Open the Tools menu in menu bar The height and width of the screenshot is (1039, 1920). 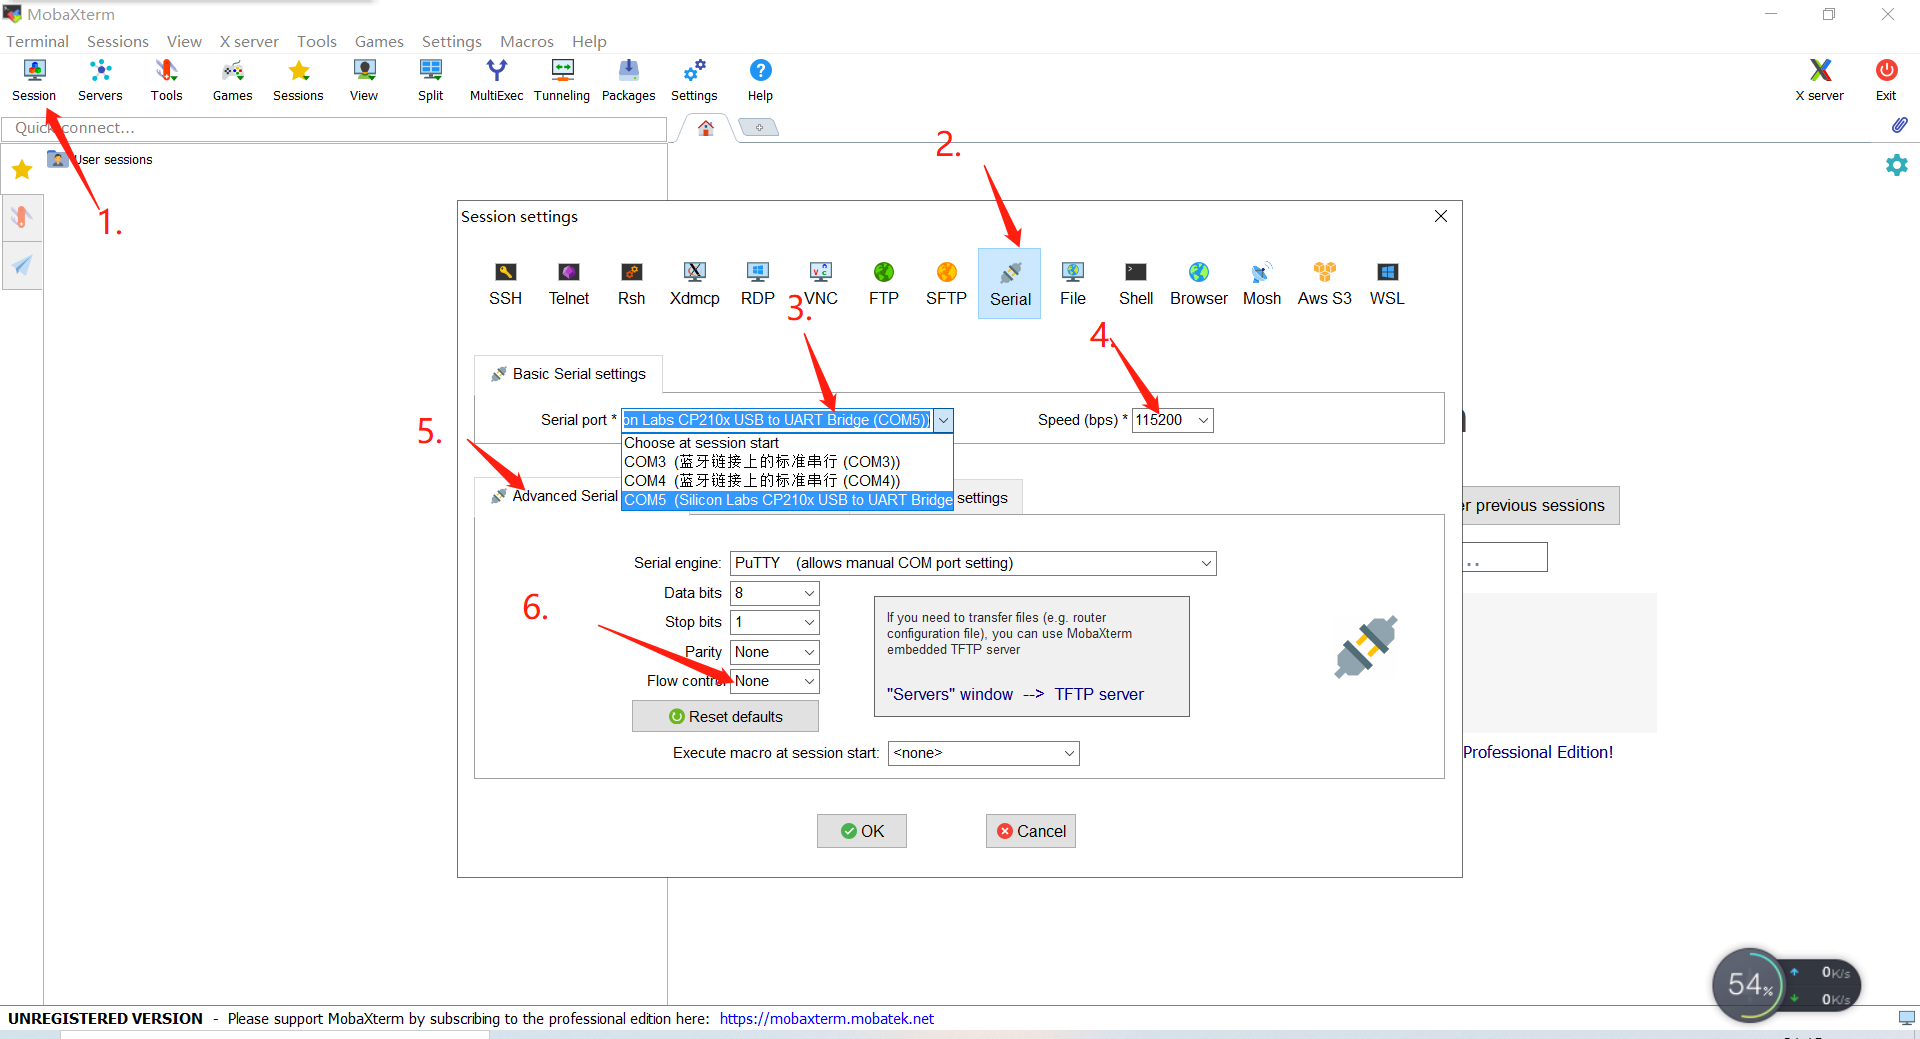[x=316, y=41]
